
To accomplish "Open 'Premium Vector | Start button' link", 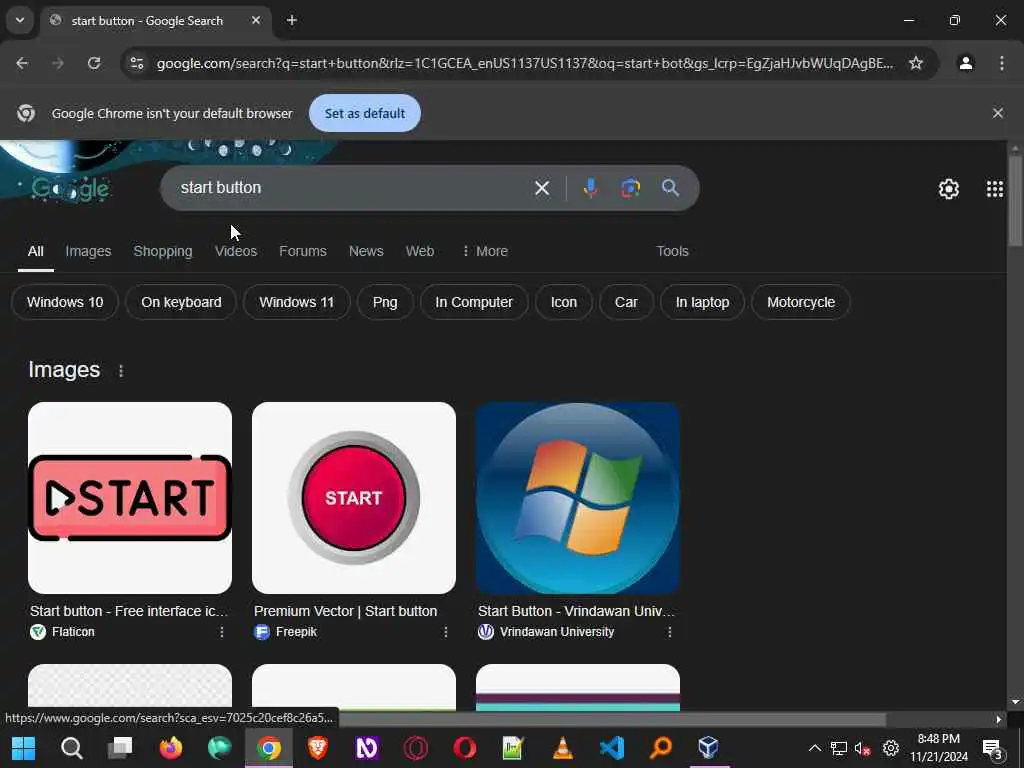I will point(345,611).
